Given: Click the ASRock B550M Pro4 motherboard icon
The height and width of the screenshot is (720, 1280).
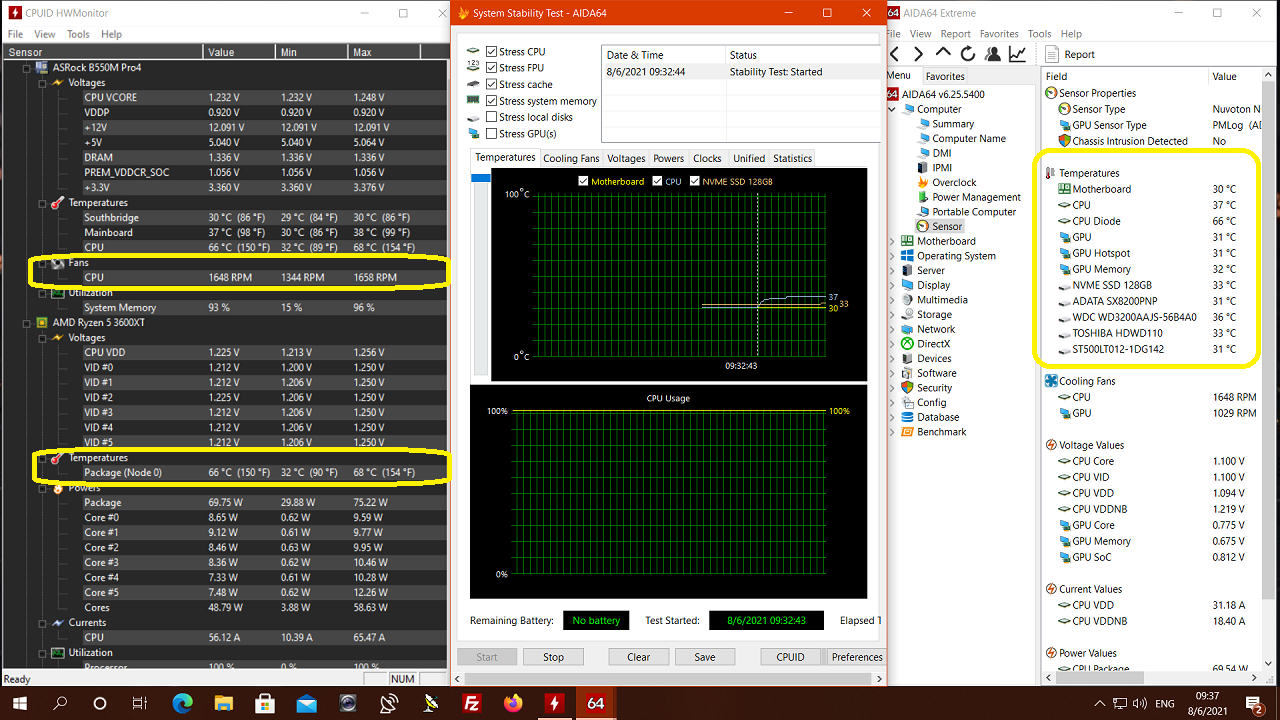Looking at the screenshot, I should tap(43, 68).
